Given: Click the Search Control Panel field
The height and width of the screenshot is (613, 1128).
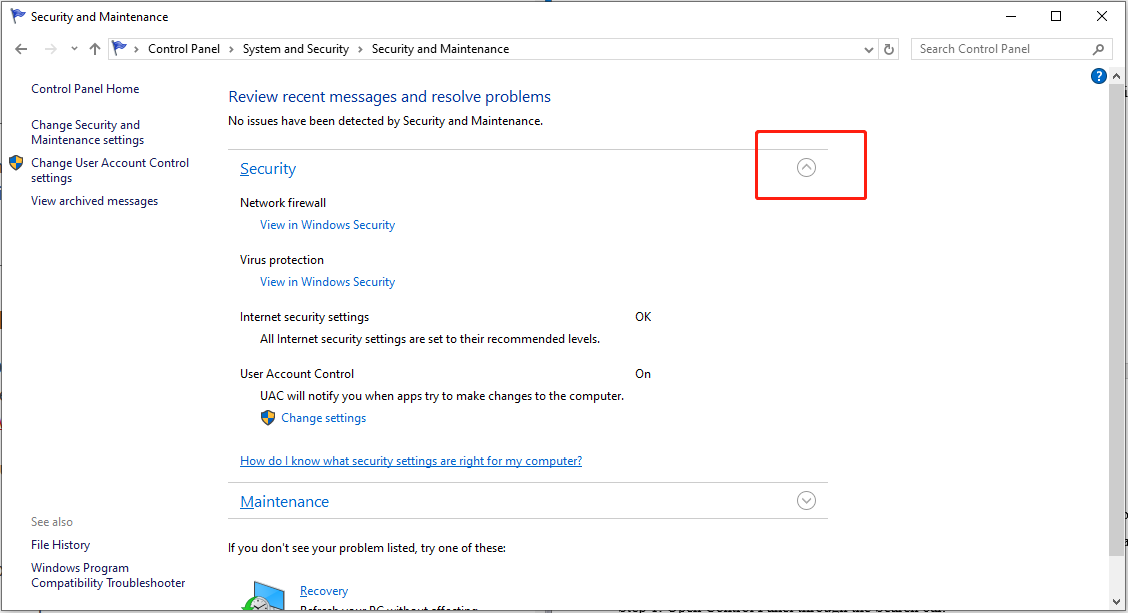Looking at the screenshot, I should click(1000, 49).
